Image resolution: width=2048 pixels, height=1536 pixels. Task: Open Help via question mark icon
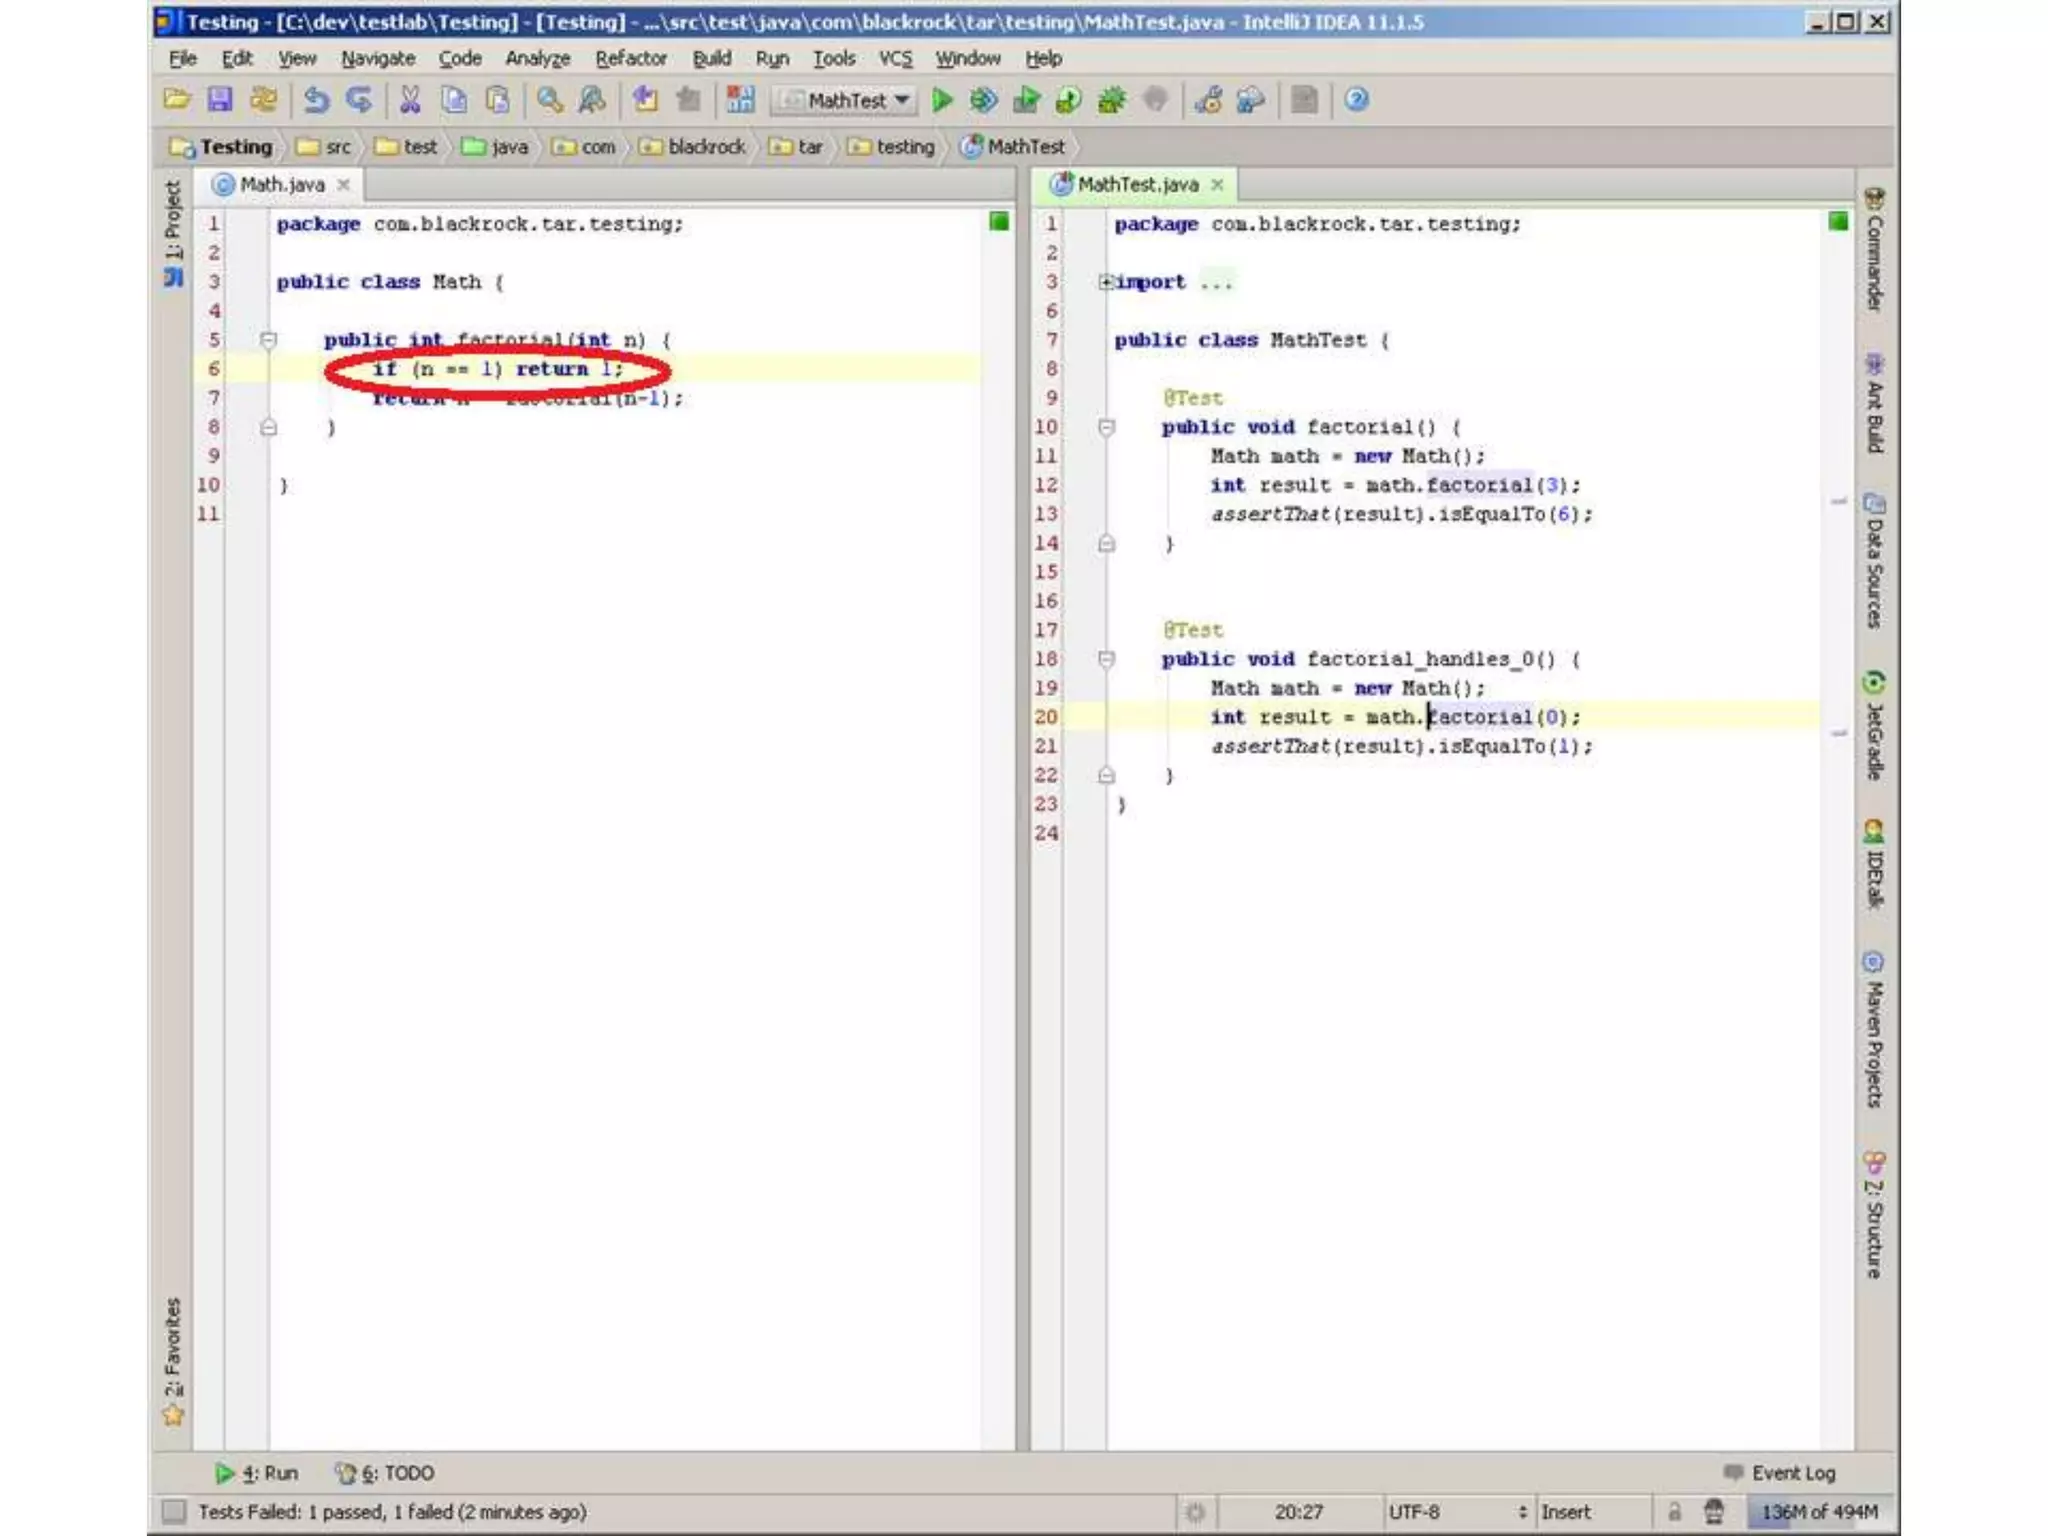[1356, 100]
